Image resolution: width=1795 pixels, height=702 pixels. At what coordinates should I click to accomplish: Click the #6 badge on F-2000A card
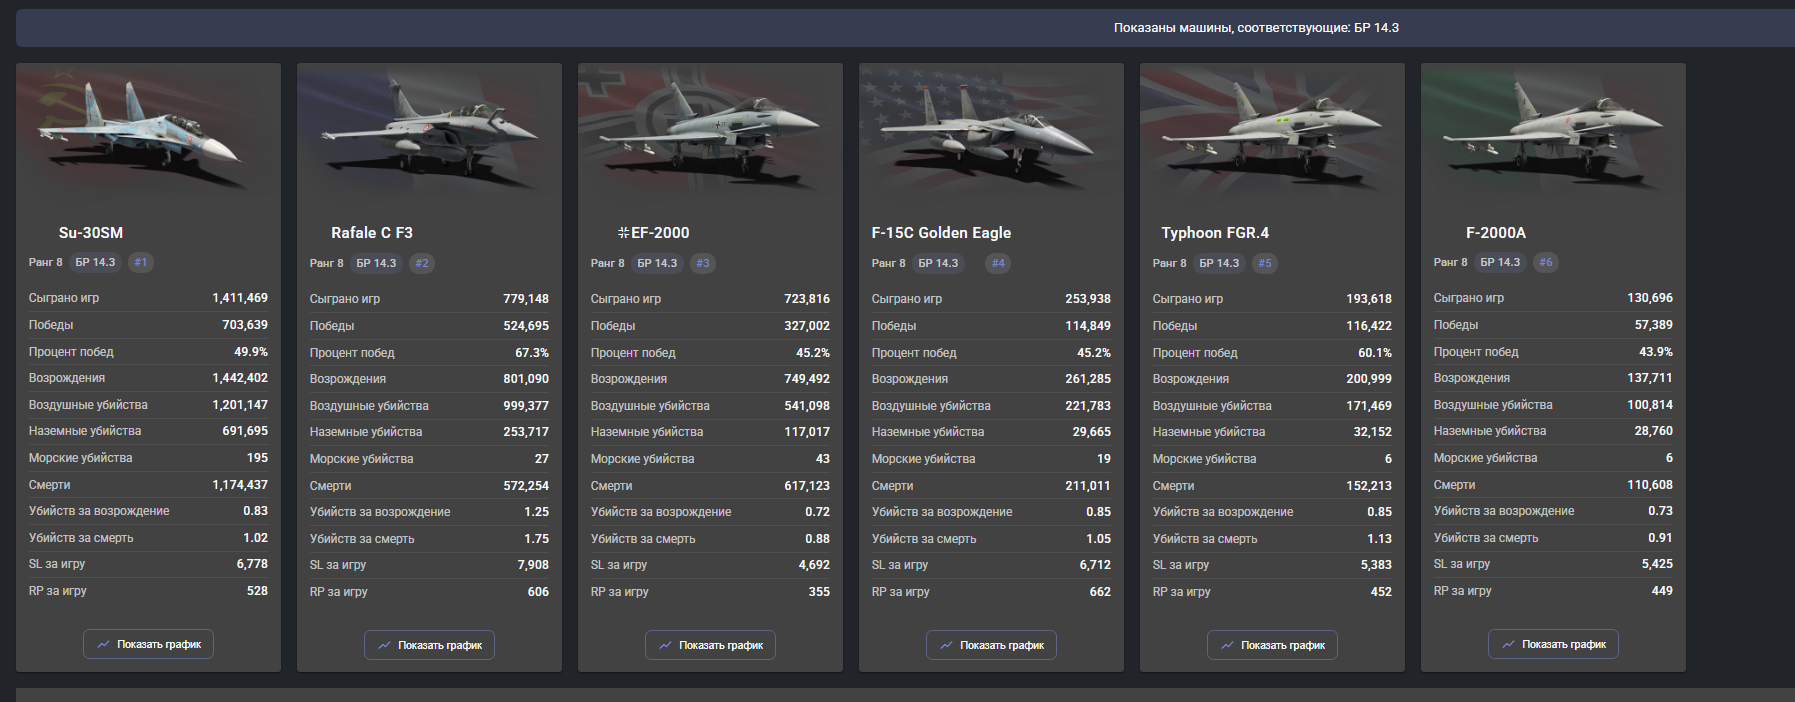click(1546, 263)
